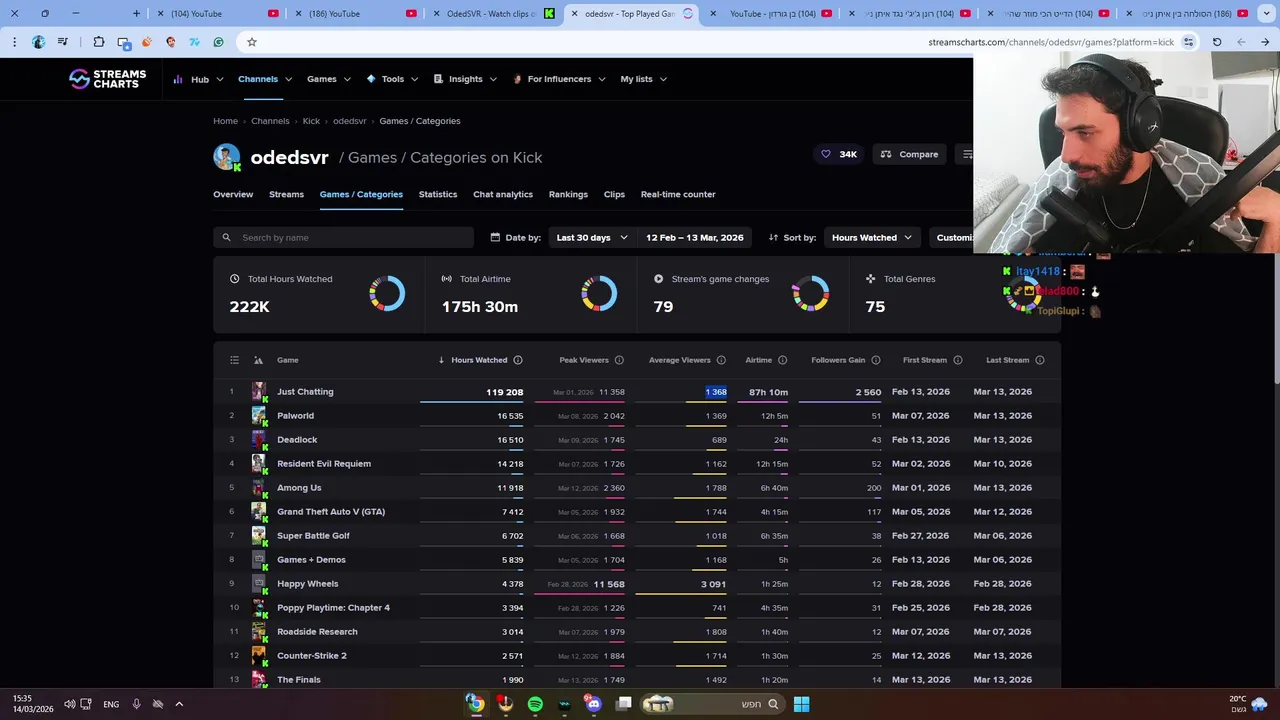Open the Deadlock game link
The image size is (1280, 720).
297,440
